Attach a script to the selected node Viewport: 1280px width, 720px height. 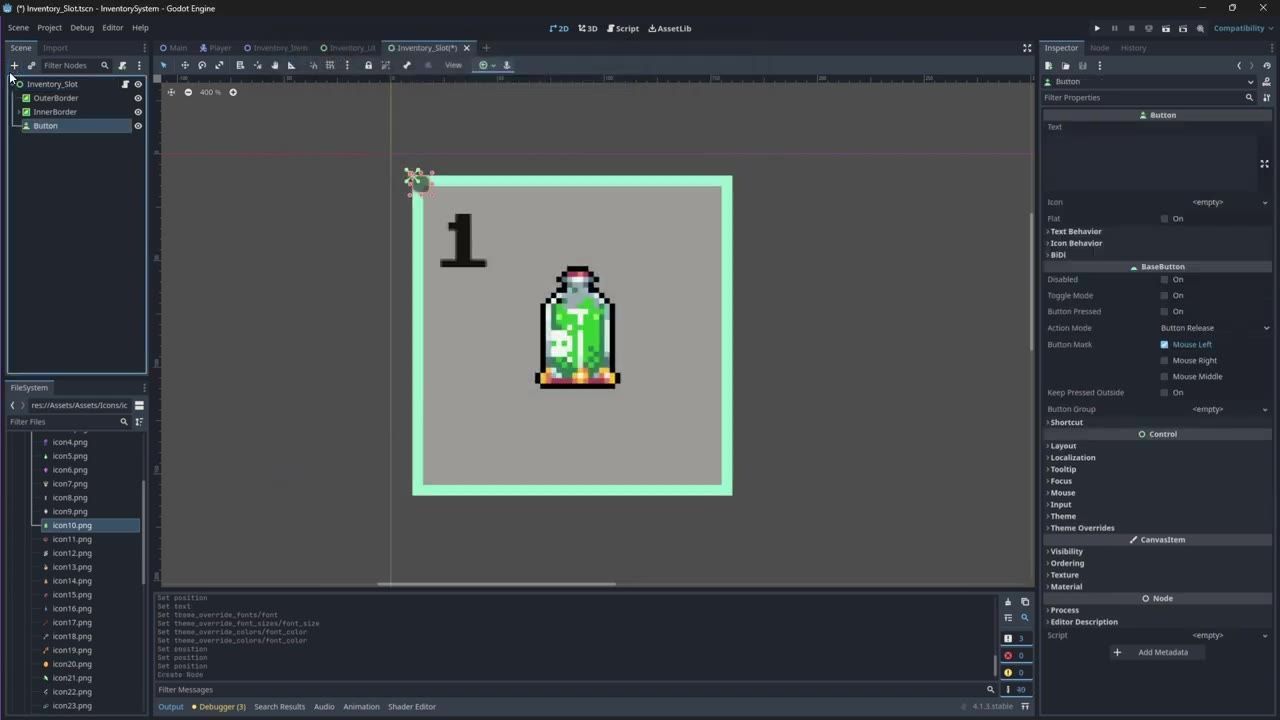[122, 65]
